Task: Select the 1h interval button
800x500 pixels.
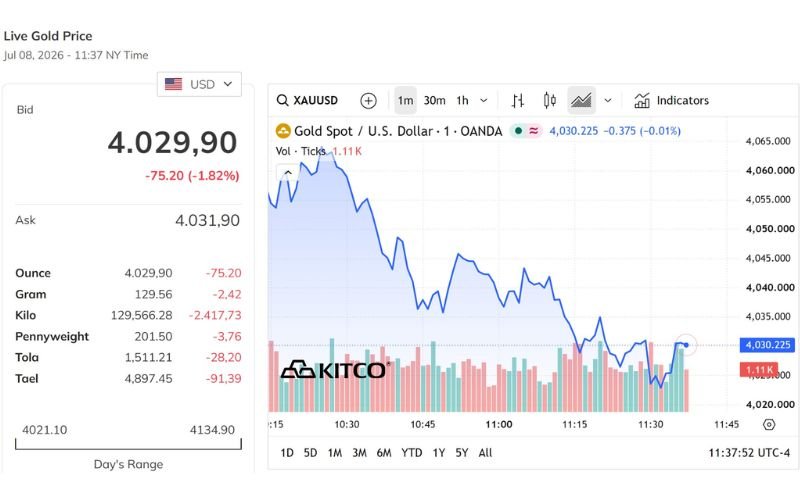Action: click(x=462, y=101)
